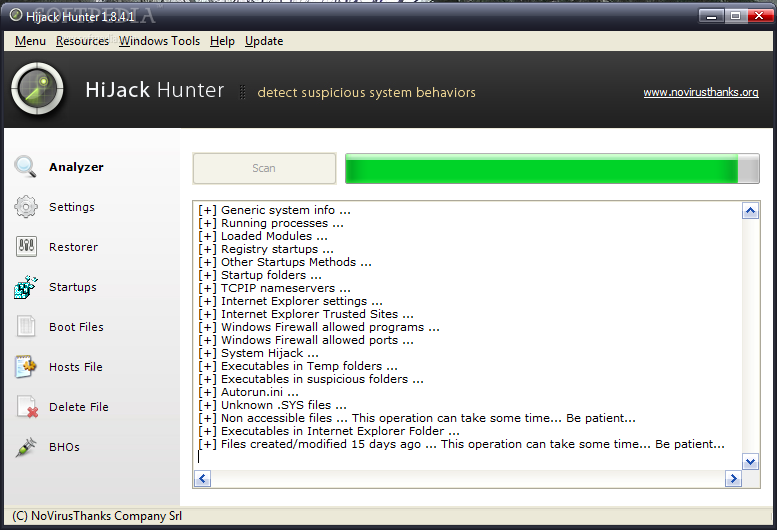Select the Boot Files section
This screenshot has width=777, height=530.
tap(76, 327)
